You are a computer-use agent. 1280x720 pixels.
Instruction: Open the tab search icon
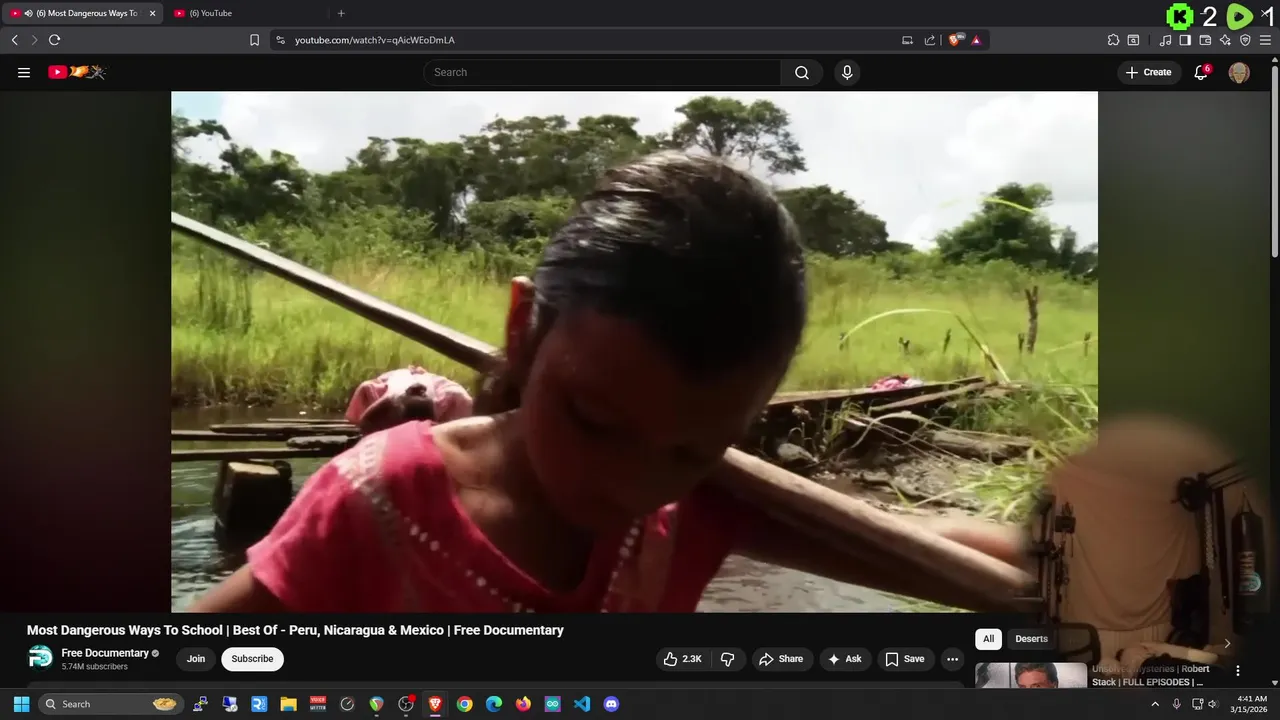click(x=1133, y=40)
